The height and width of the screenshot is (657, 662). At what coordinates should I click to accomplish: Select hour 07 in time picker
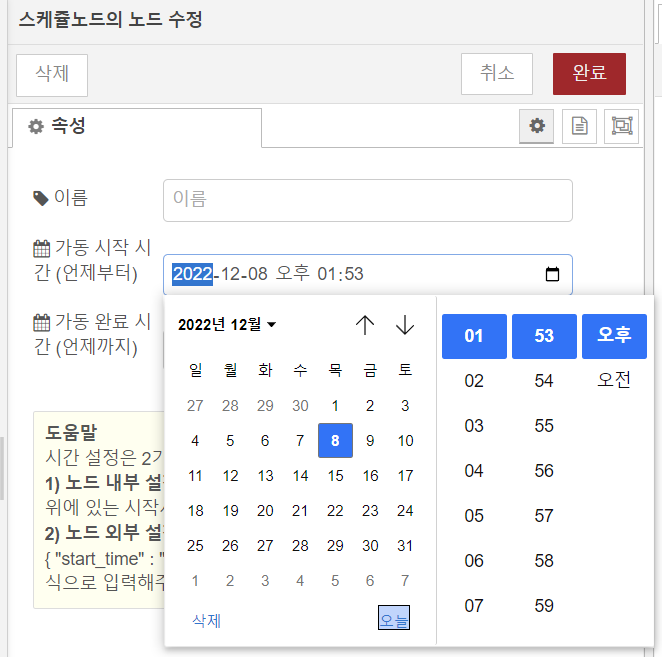pyautogui.click(x=474, y=606)
